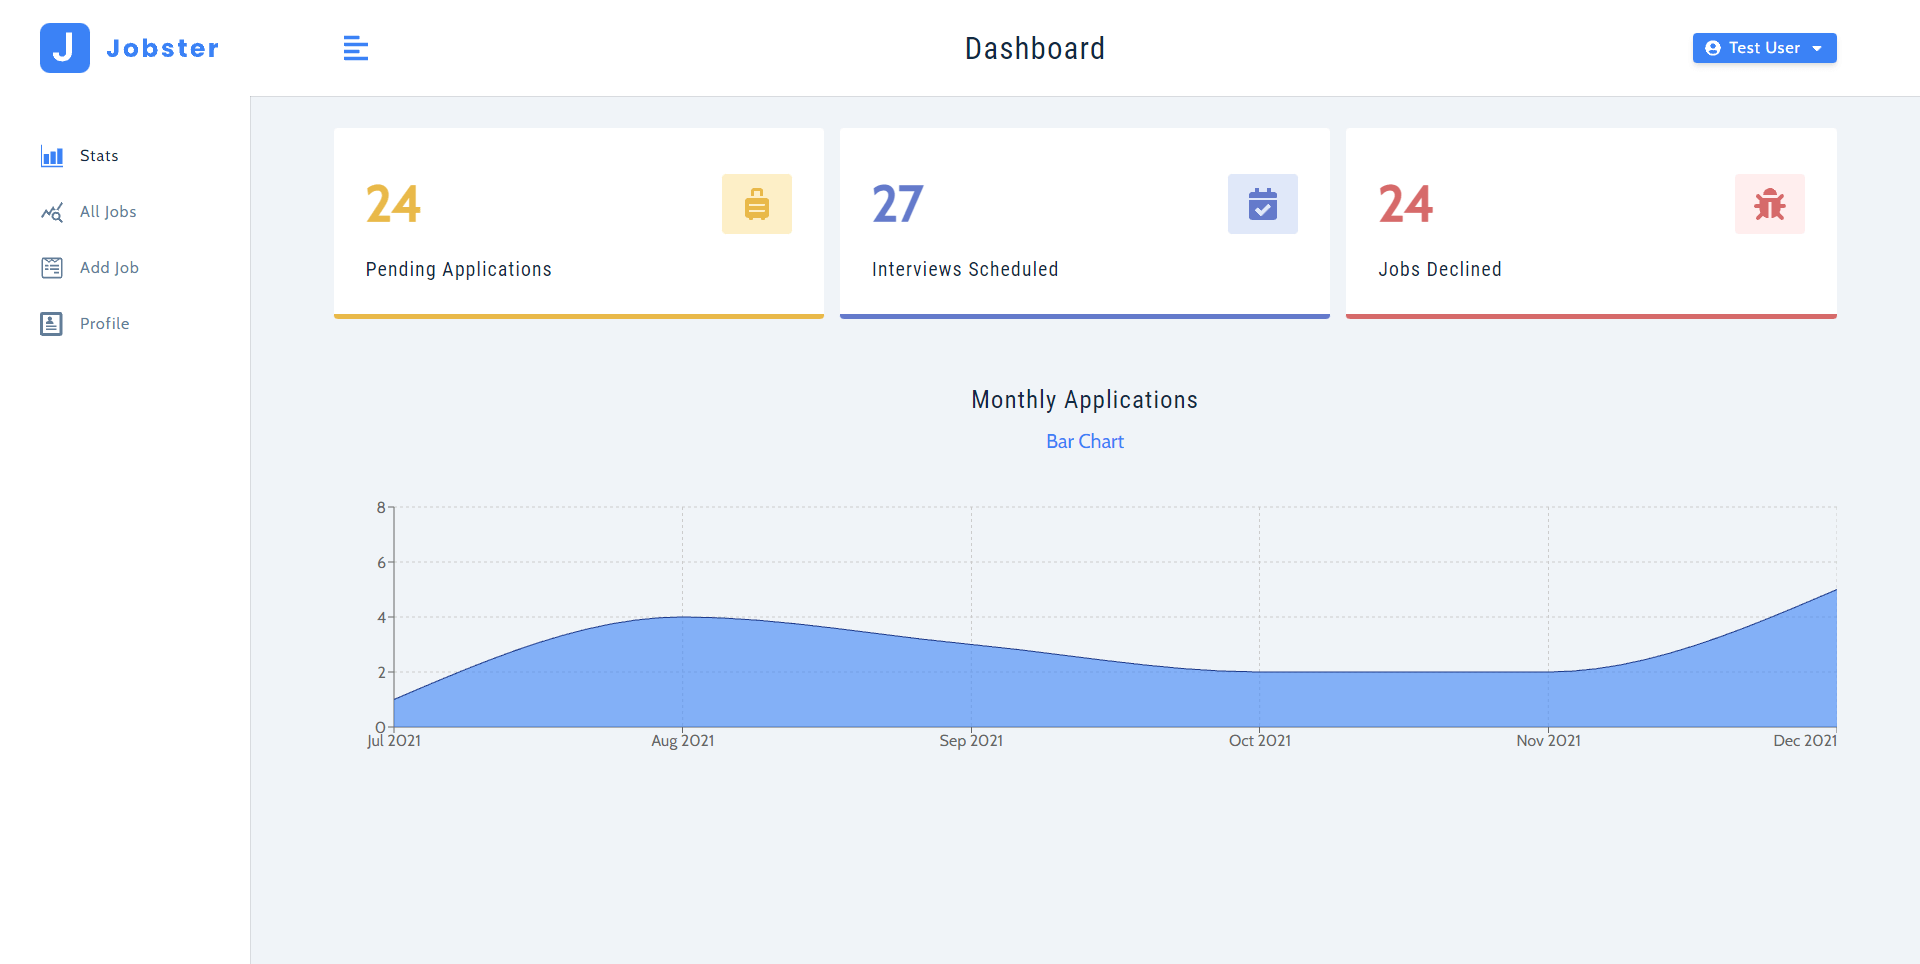Navigate to Add Job
Viewport: 1920px width, 964px height.
point(109,268)
